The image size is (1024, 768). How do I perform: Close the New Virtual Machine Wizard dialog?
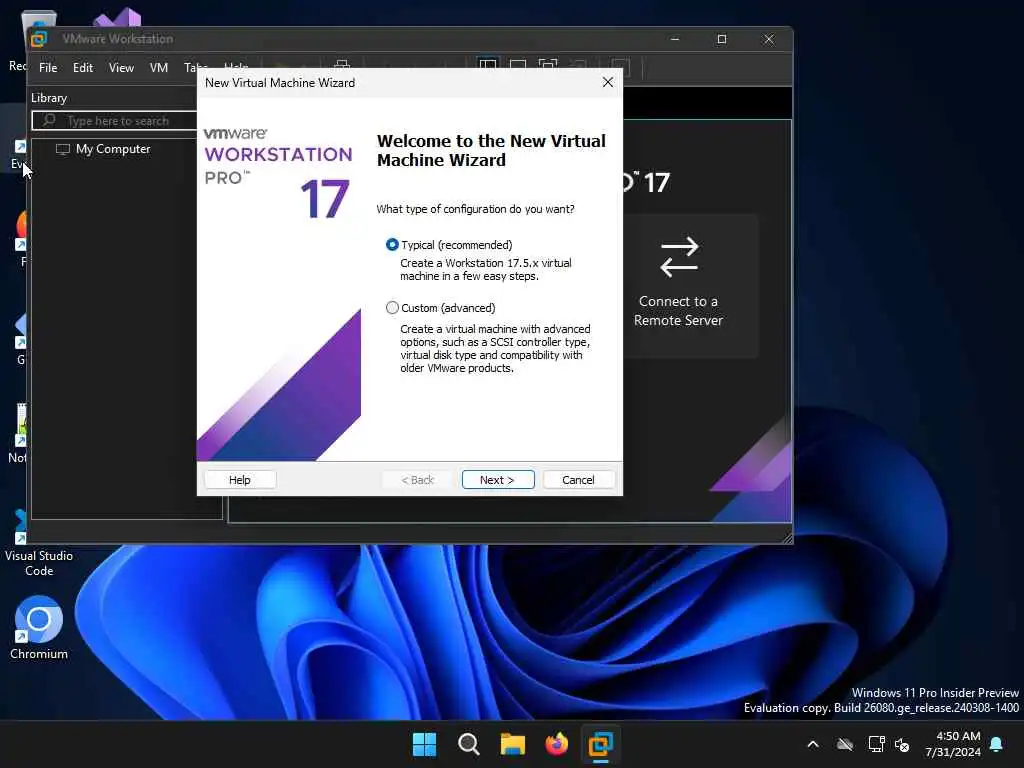coord(607,82)
